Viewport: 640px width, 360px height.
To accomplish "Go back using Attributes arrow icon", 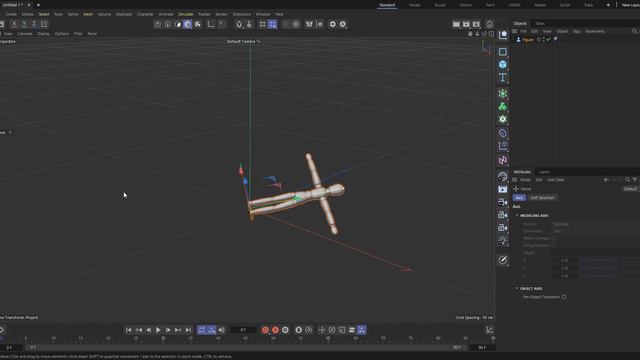I will pos(606,180).
